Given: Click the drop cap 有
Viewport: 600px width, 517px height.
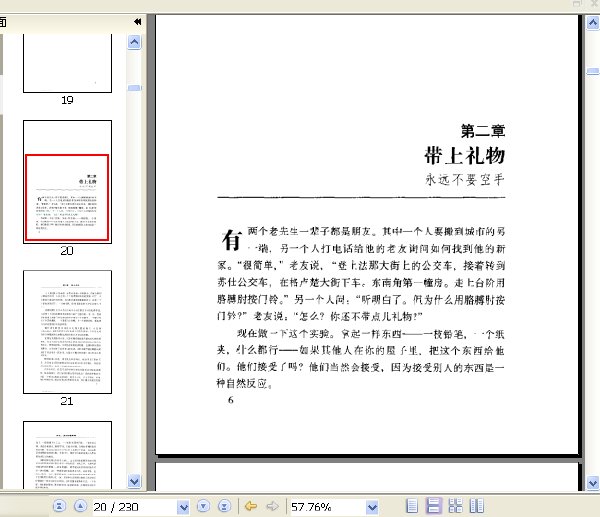Looking at the screenshot, I should (232, 240).
